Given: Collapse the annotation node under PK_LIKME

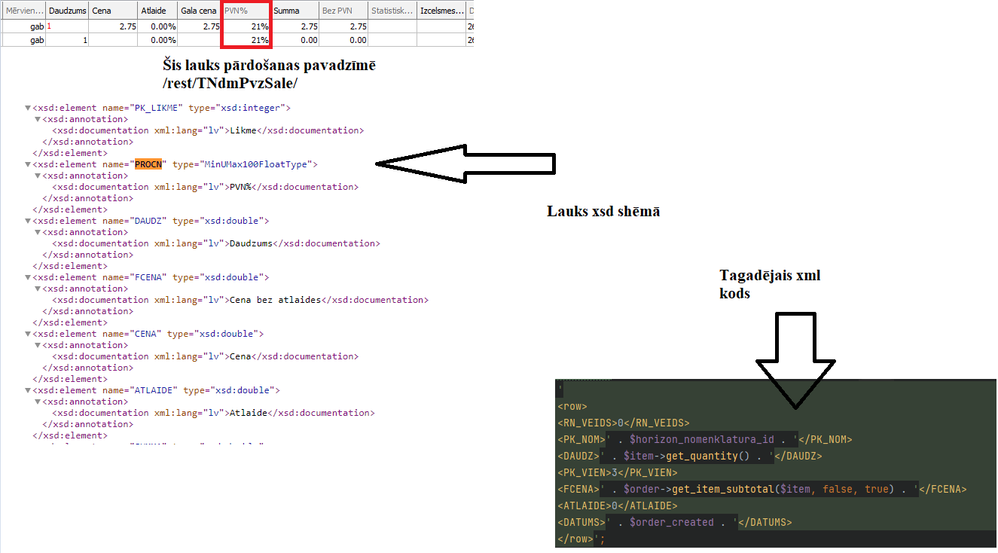Looking at the screenshot, I should click(x=38, y=119).
